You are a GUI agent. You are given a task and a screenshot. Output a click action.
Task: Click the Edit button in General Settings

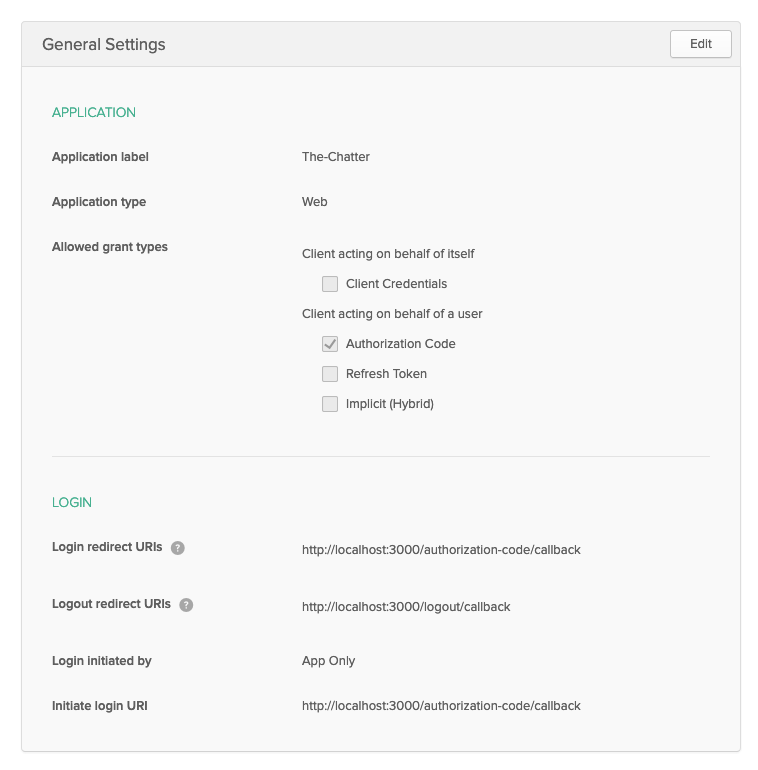click(700, 44)
